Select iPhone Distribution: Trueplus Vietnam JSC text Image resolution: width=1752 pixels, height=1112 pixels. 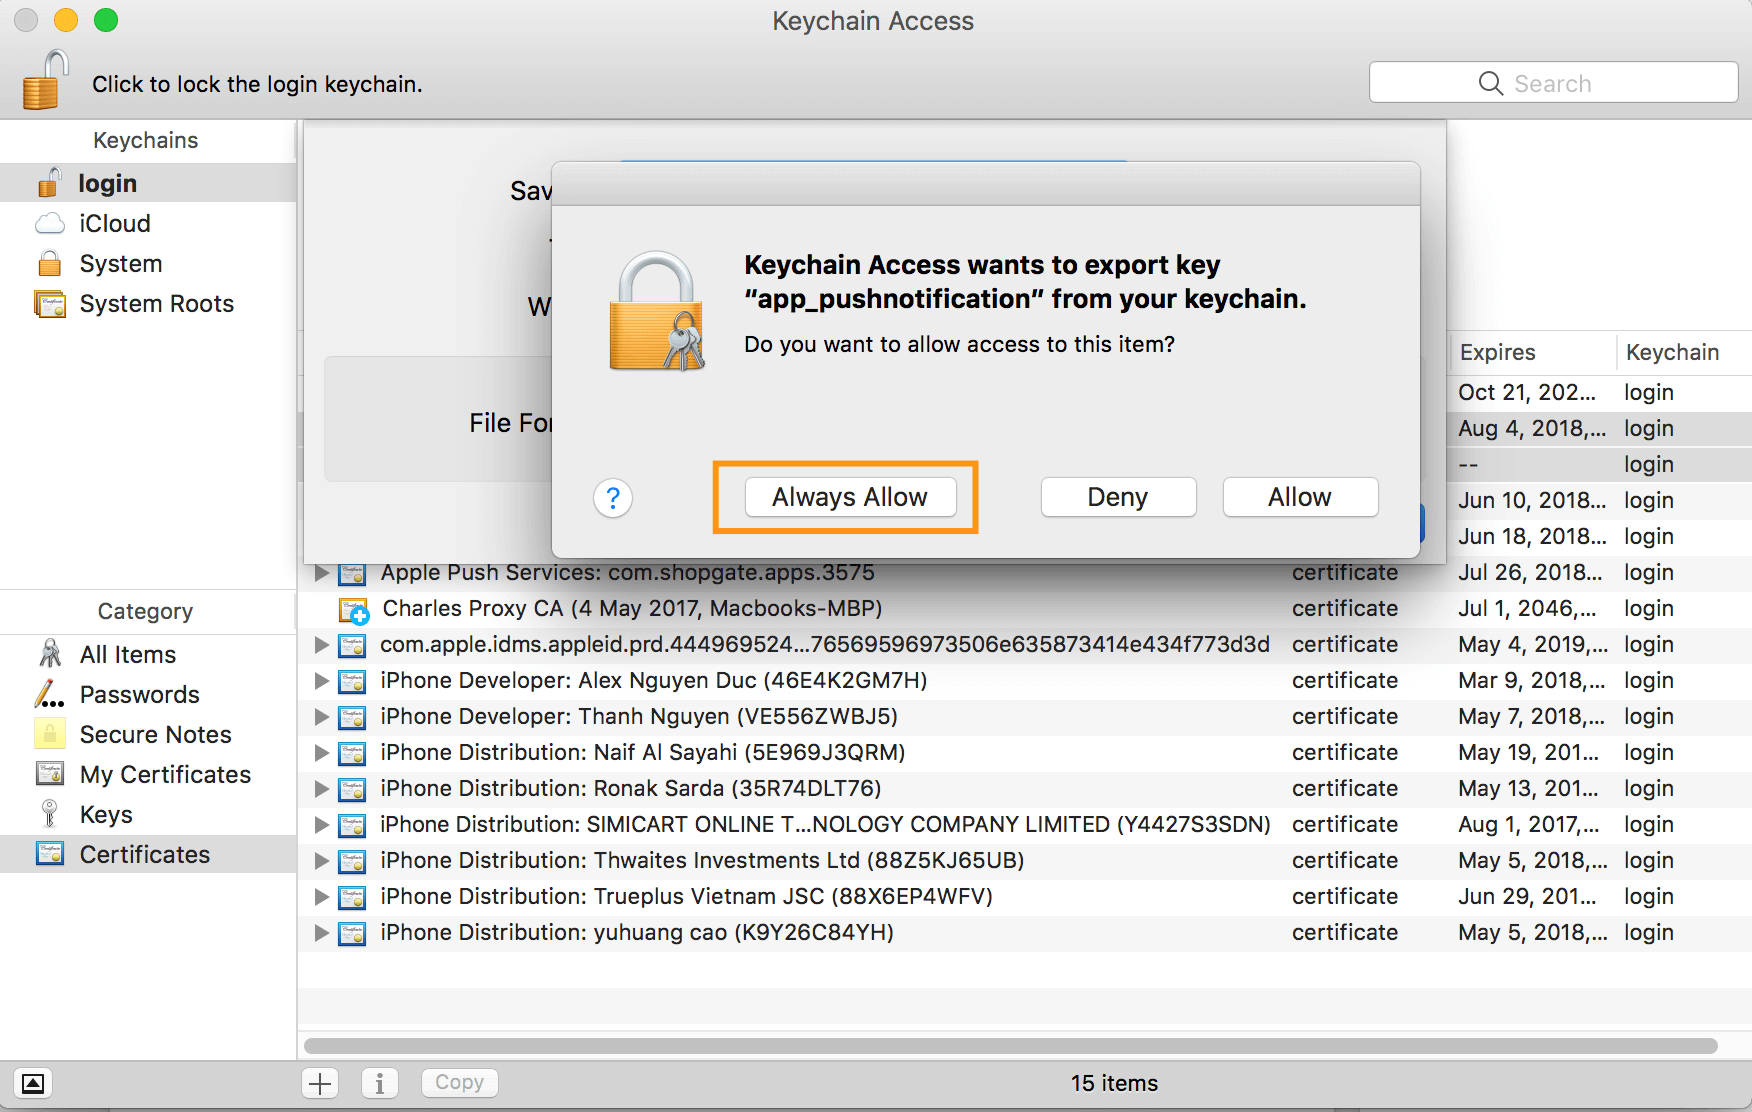pyautogui.click(x=686, y=897)
